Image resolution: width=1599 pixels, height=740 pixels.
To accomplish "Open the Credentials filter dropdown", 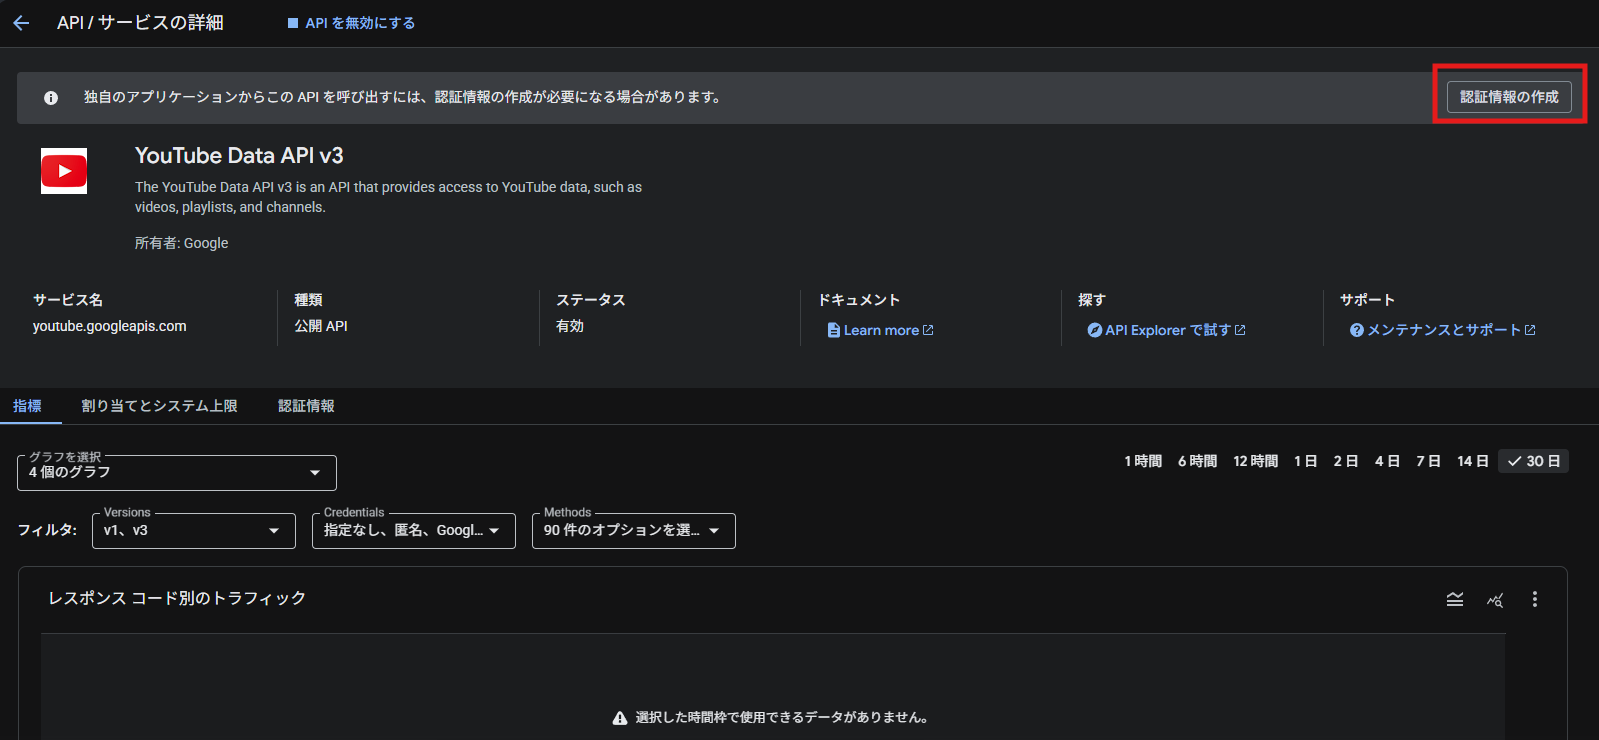I will [414, 531].
